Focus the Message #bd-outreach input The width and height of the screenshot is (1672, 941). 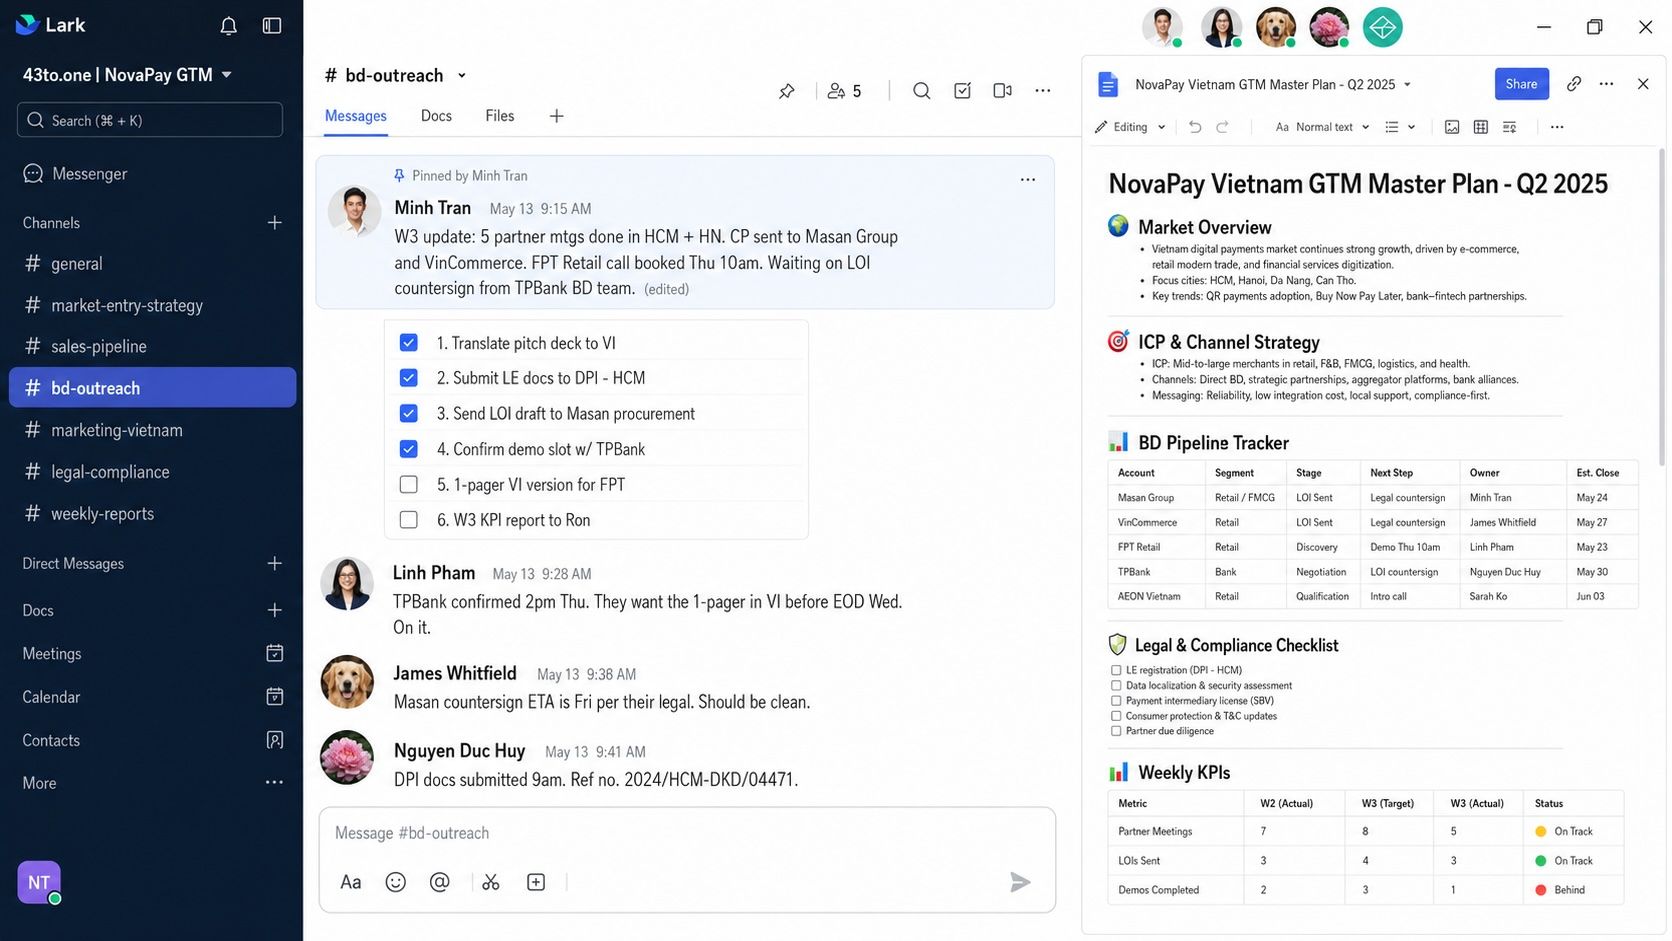click(687, 833)
